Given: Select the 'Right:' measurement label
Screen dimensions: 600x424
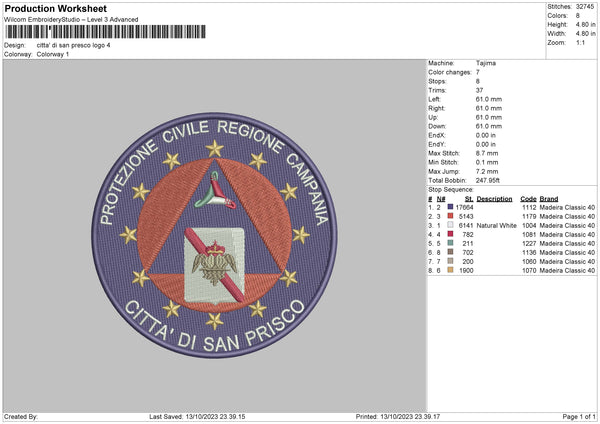Looking at the screenshot, I should (x=436, y=108).
